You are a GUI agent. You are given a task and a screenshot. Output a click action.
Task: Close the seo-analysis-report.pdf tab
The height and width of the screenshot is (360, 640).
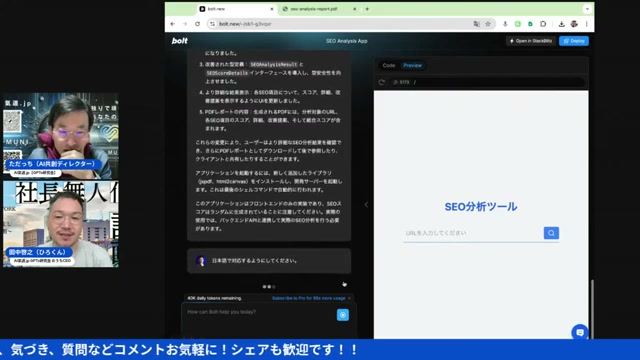pos(354,9)
